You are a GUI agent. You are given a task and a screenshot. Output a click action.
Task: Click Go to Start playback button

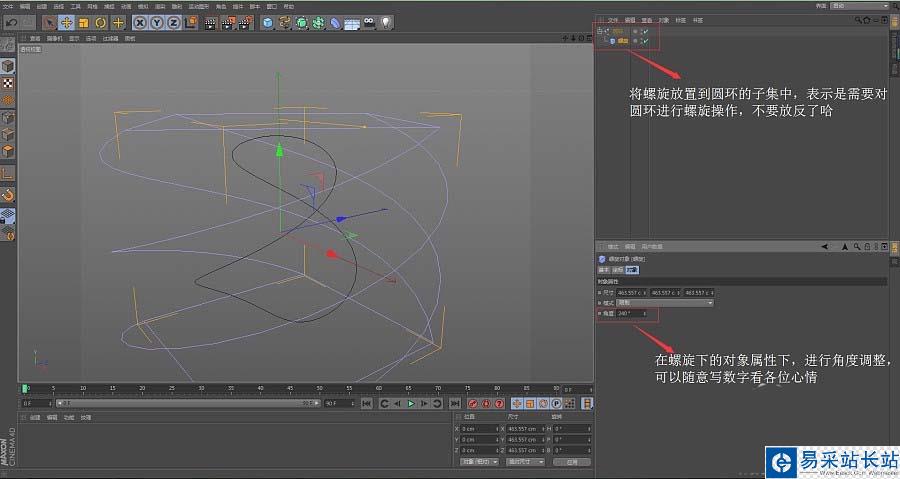point(367,404)
